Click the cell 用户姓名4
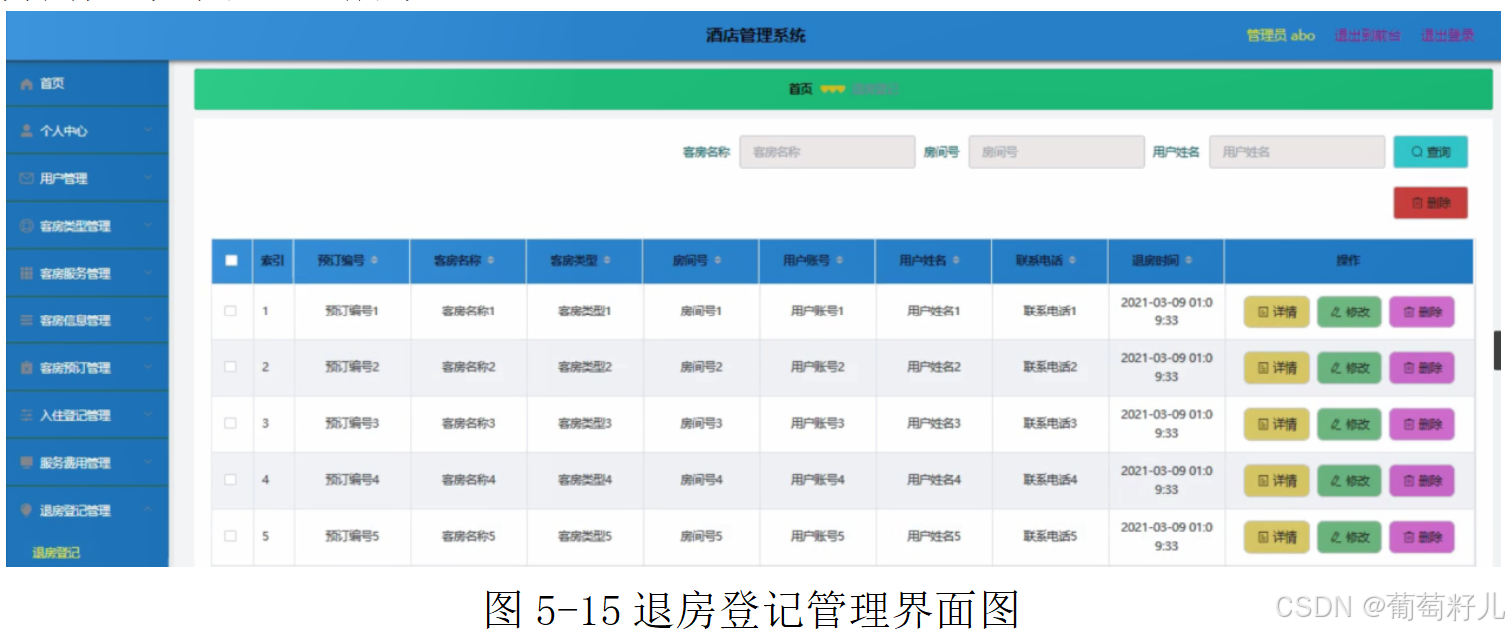Viewport: 1509px width, 633px height. coord(934,481)
